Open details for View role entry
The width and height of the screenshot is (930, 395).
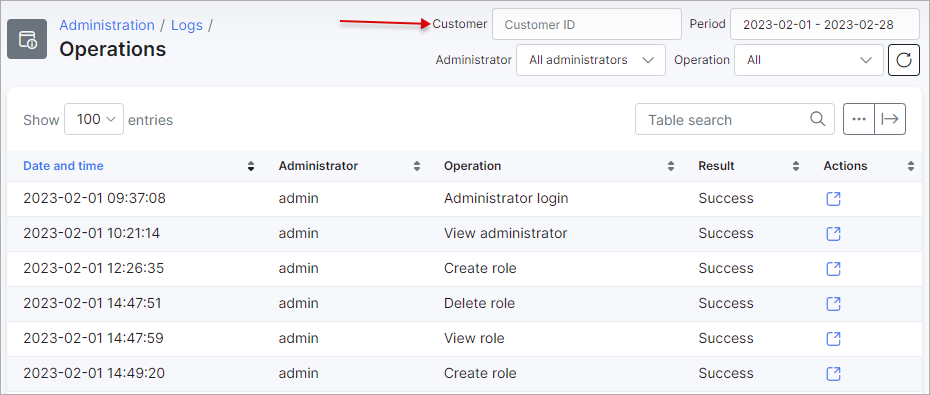click(x=833, y=339)
